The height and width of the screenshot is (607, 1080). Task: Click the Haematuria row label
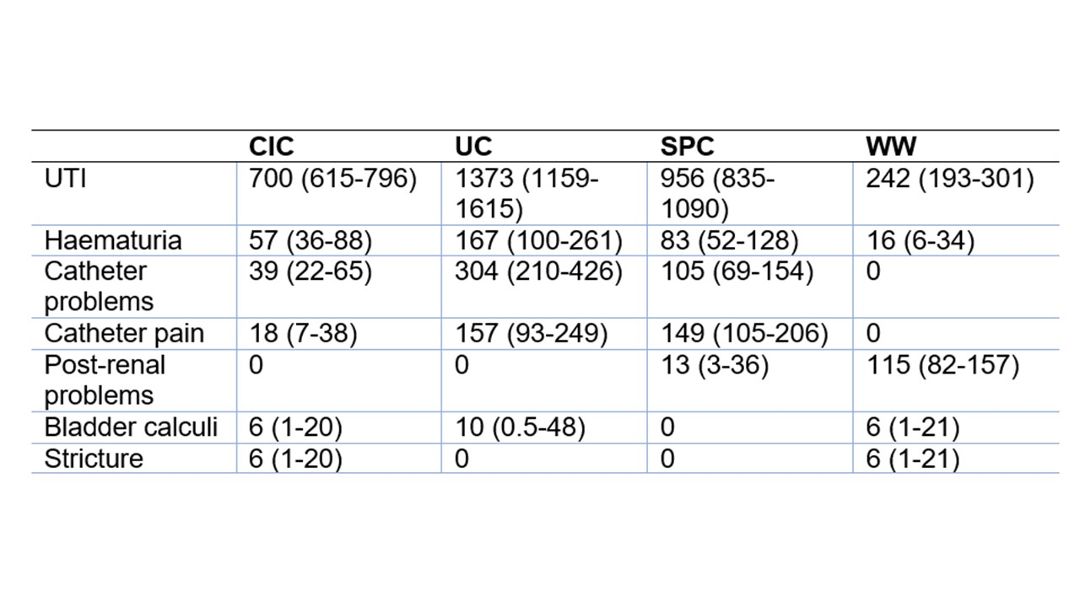(113, 240)
